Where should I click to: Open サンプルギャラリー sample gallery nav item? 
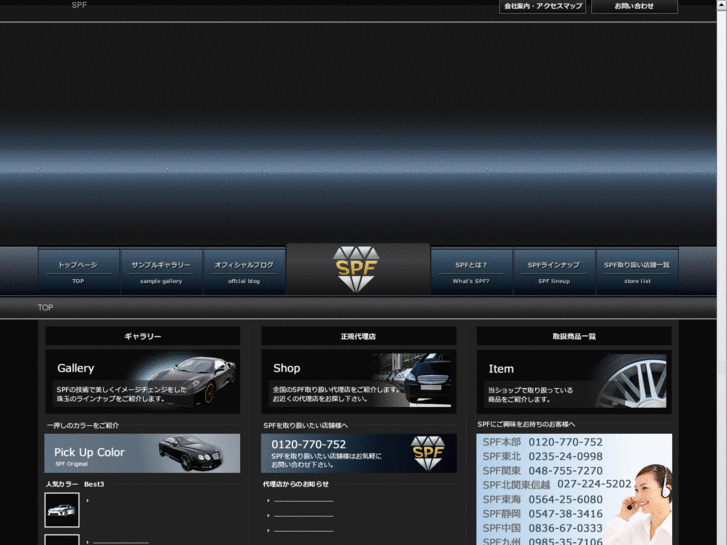click(161, 271)
